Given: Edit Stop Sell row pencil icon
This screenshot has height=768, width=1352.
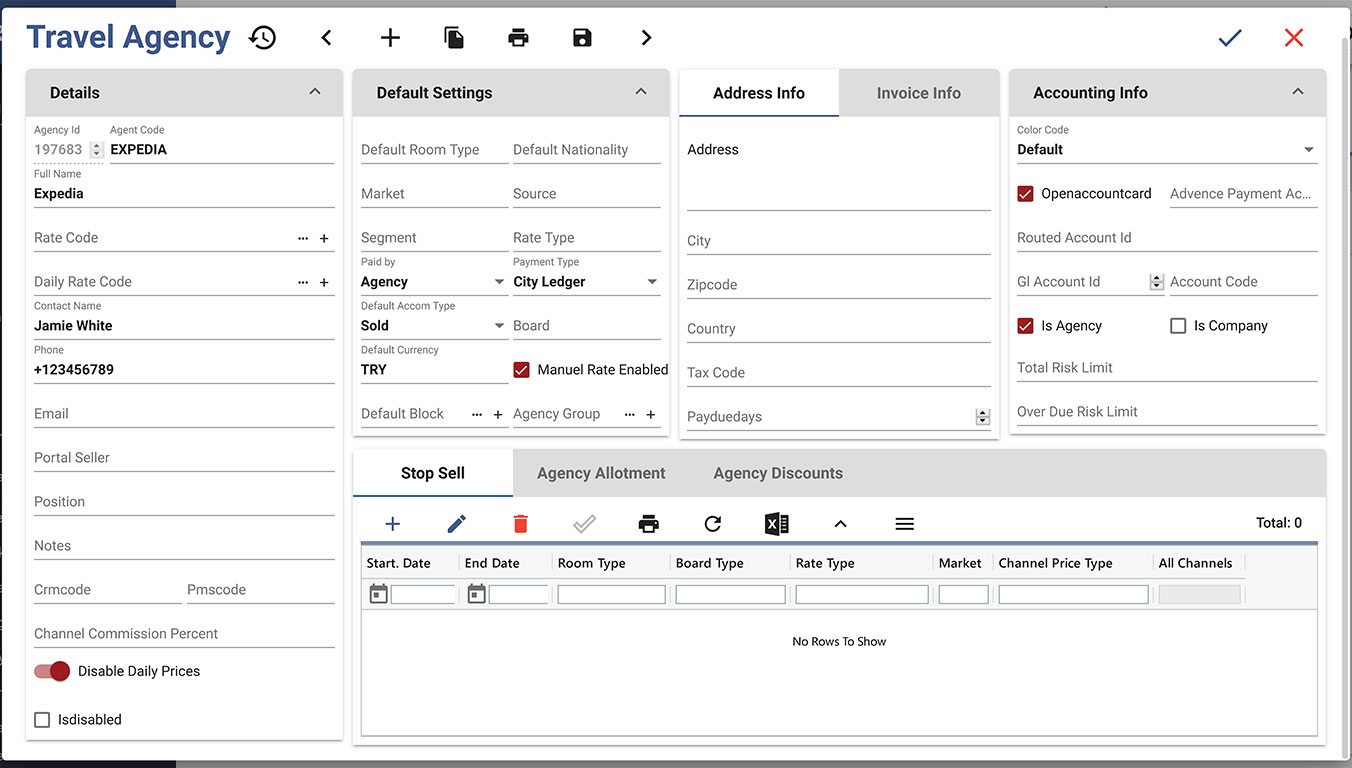Looking at the screenshot, I should 457,524.
